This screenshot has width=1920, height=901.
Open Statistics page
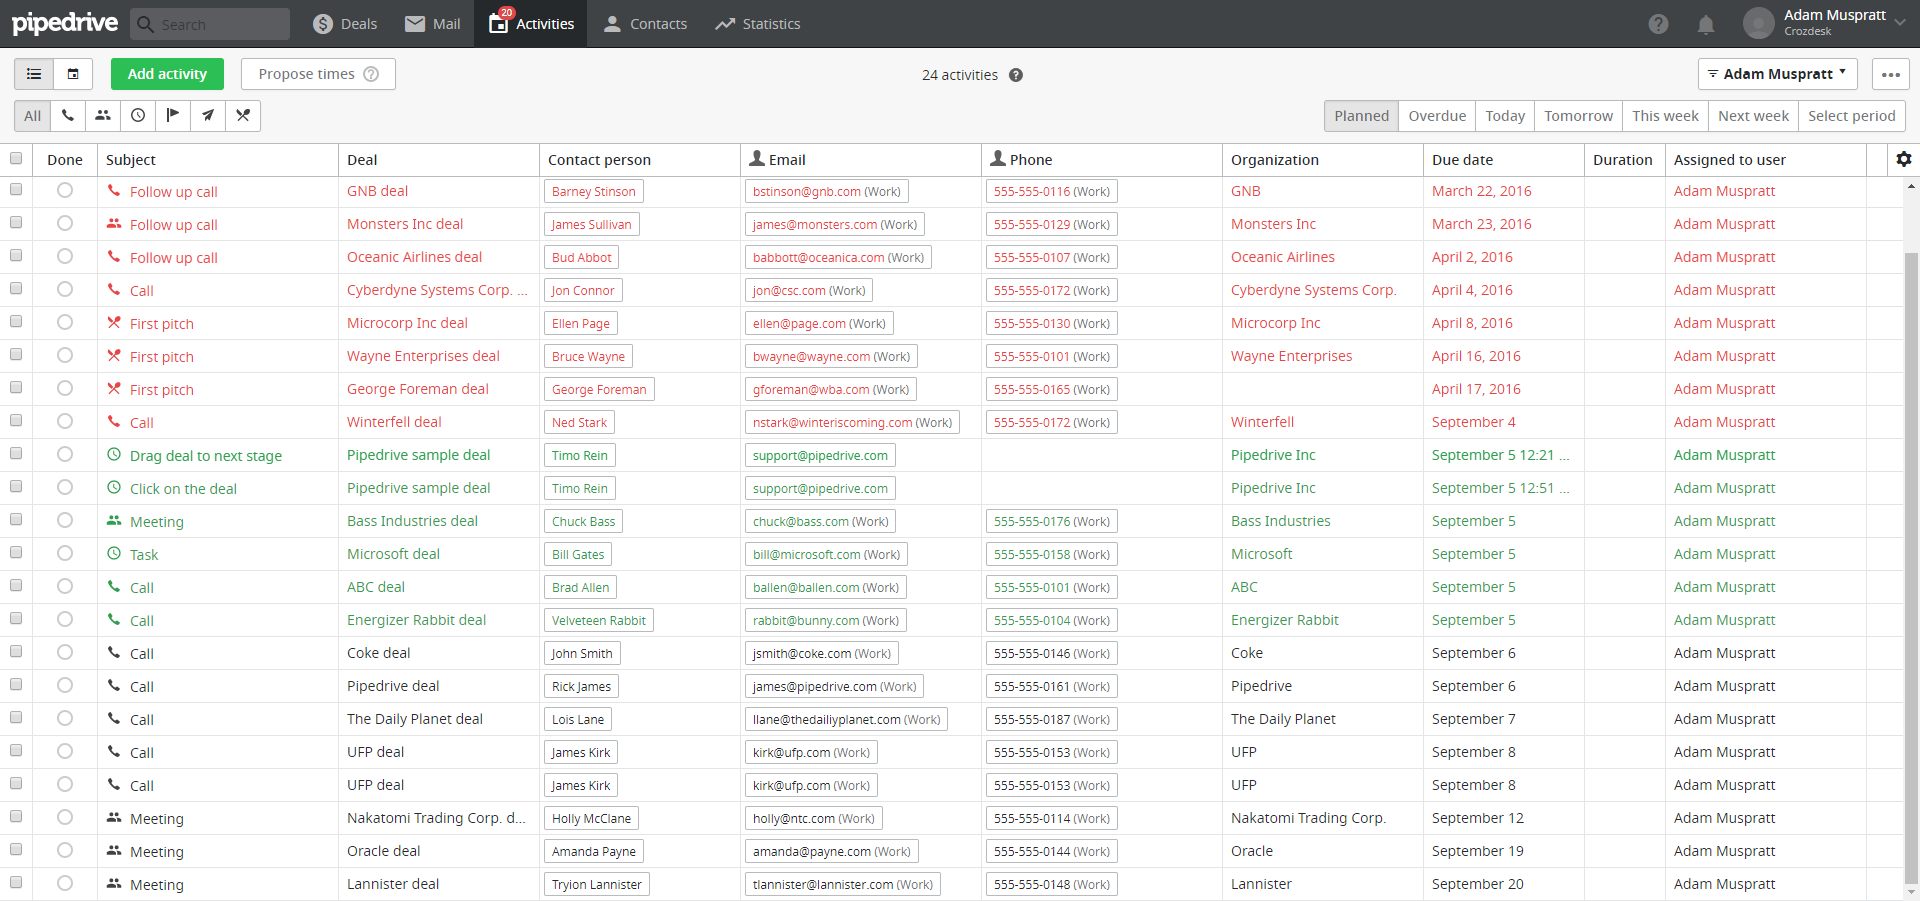[x=757, y=24]
